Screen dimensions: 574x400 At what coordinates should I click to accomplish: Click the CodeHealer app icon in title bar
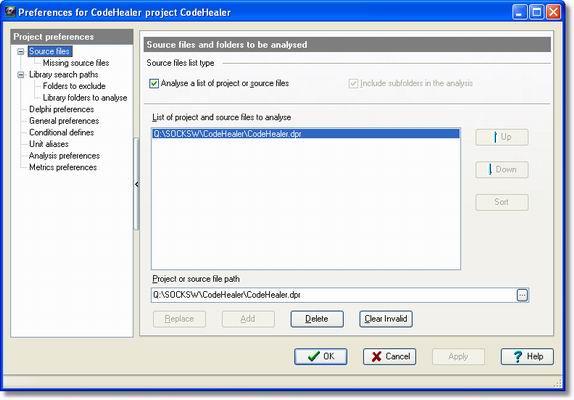pyautogui.click(x=10, y=12)
